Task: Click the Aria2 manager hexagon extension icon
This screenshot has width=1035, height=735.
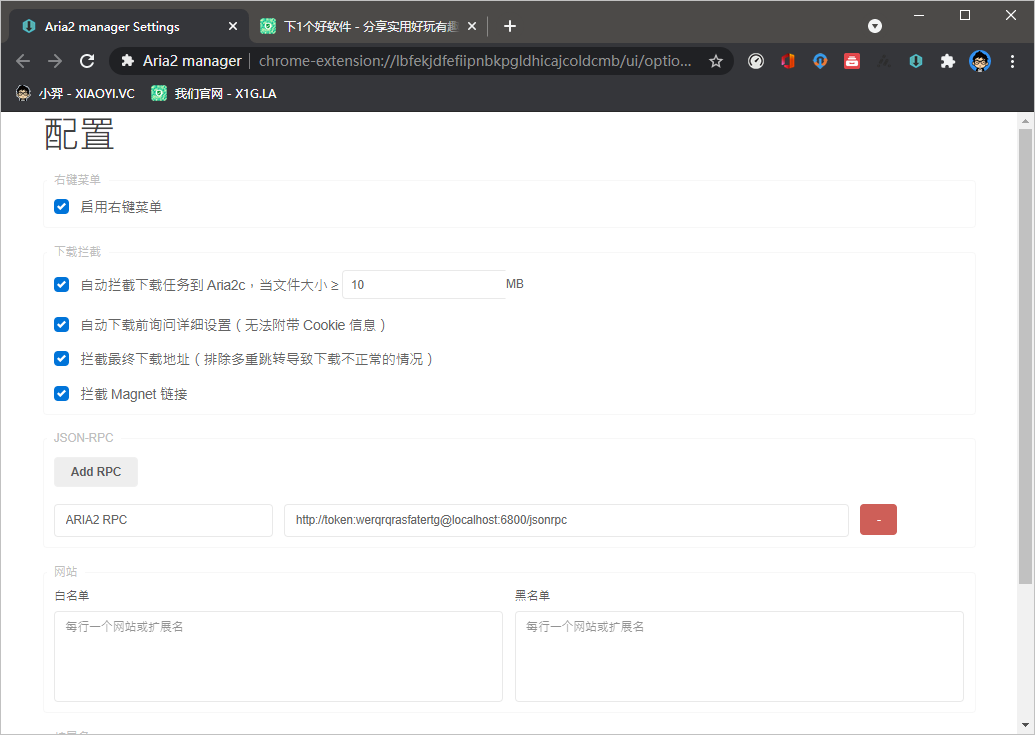Action: 915,61
